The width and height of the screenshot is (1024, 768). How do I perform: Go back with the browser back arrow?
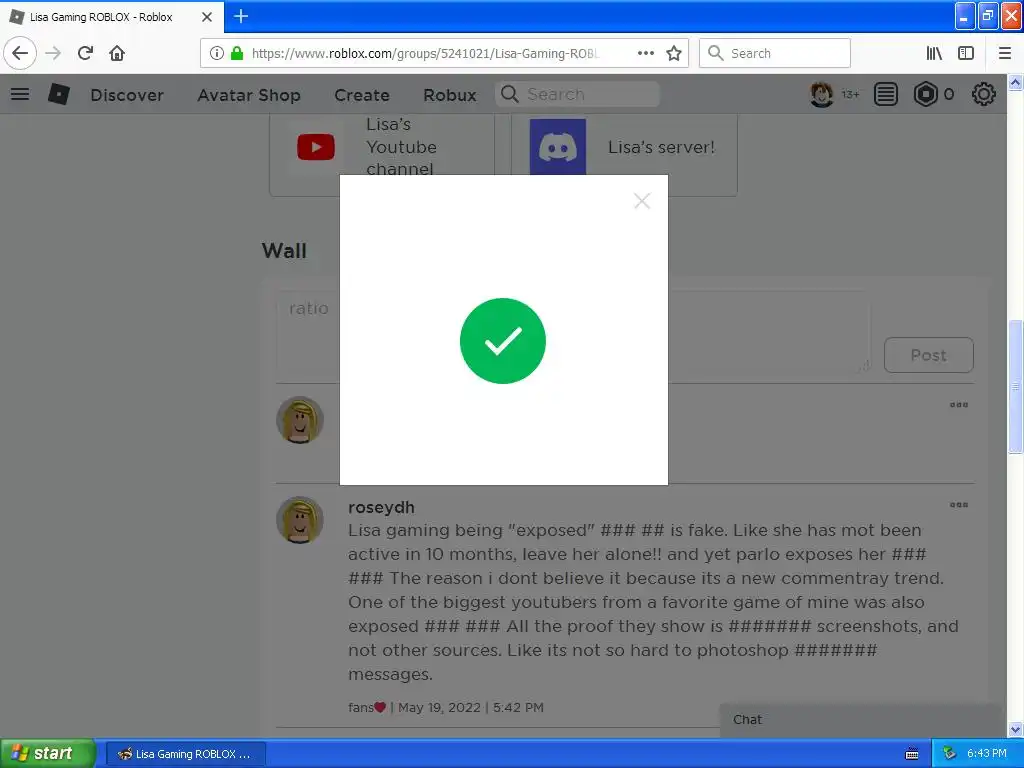pyautogui.click(x=20, y=53)
